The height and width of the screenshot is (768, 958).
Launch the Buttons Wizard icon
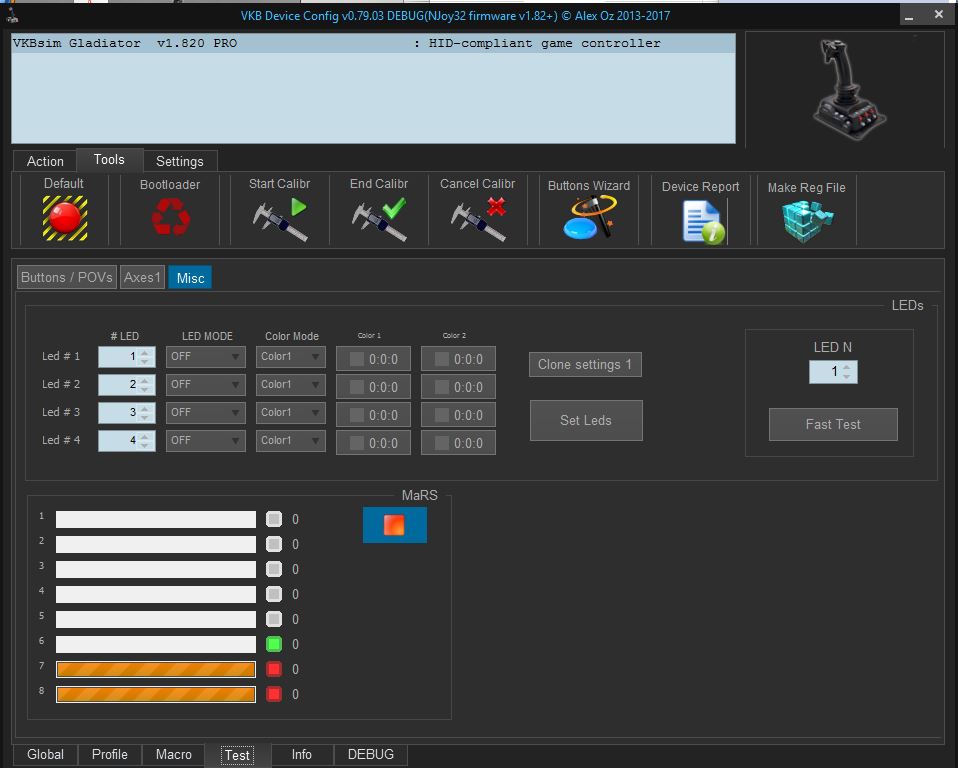pos(588,218)
